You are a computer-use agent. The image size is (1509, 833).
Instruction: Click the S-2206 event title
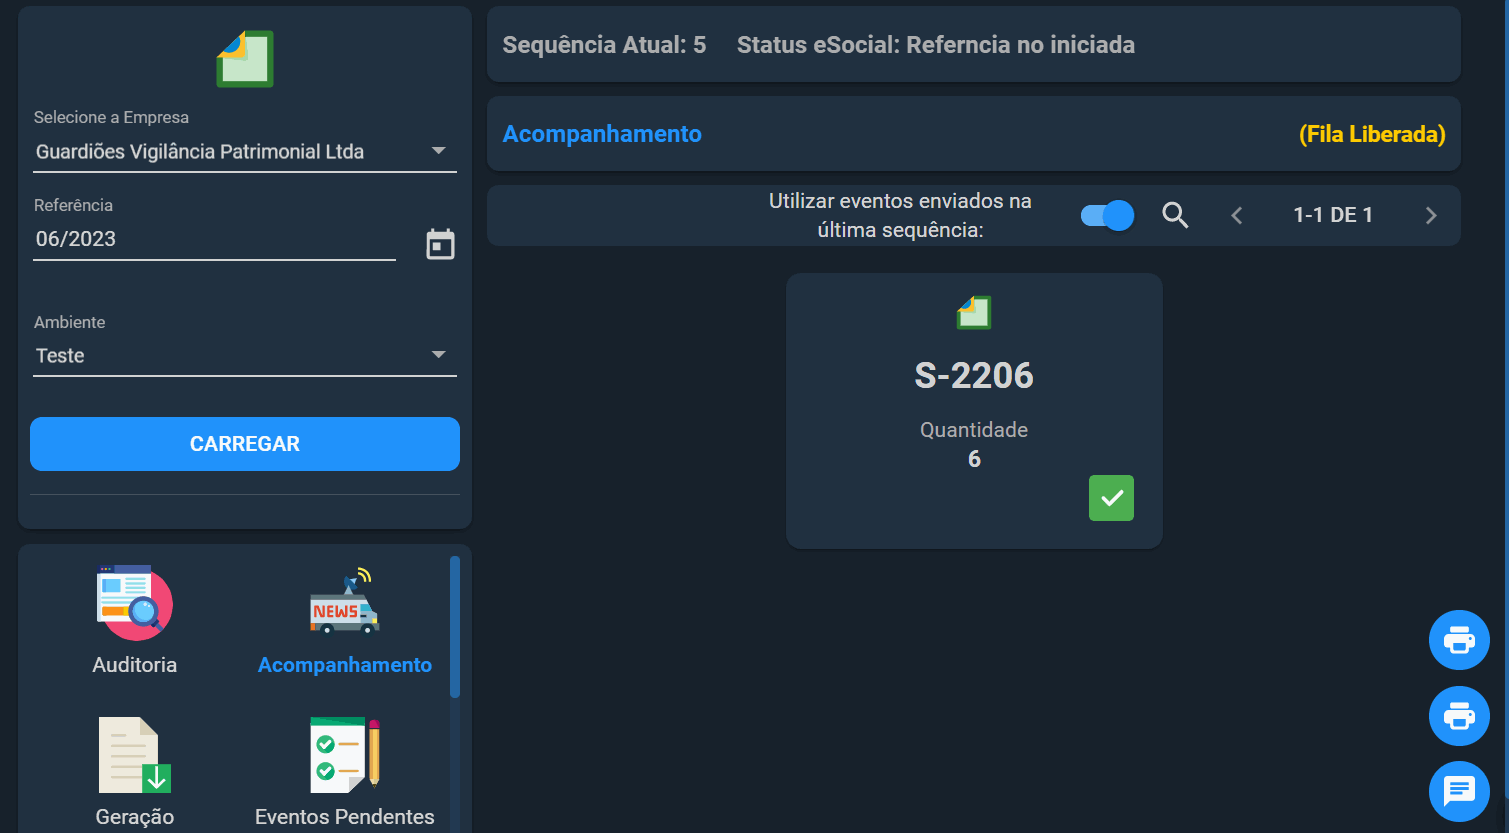tap(974, 375)
